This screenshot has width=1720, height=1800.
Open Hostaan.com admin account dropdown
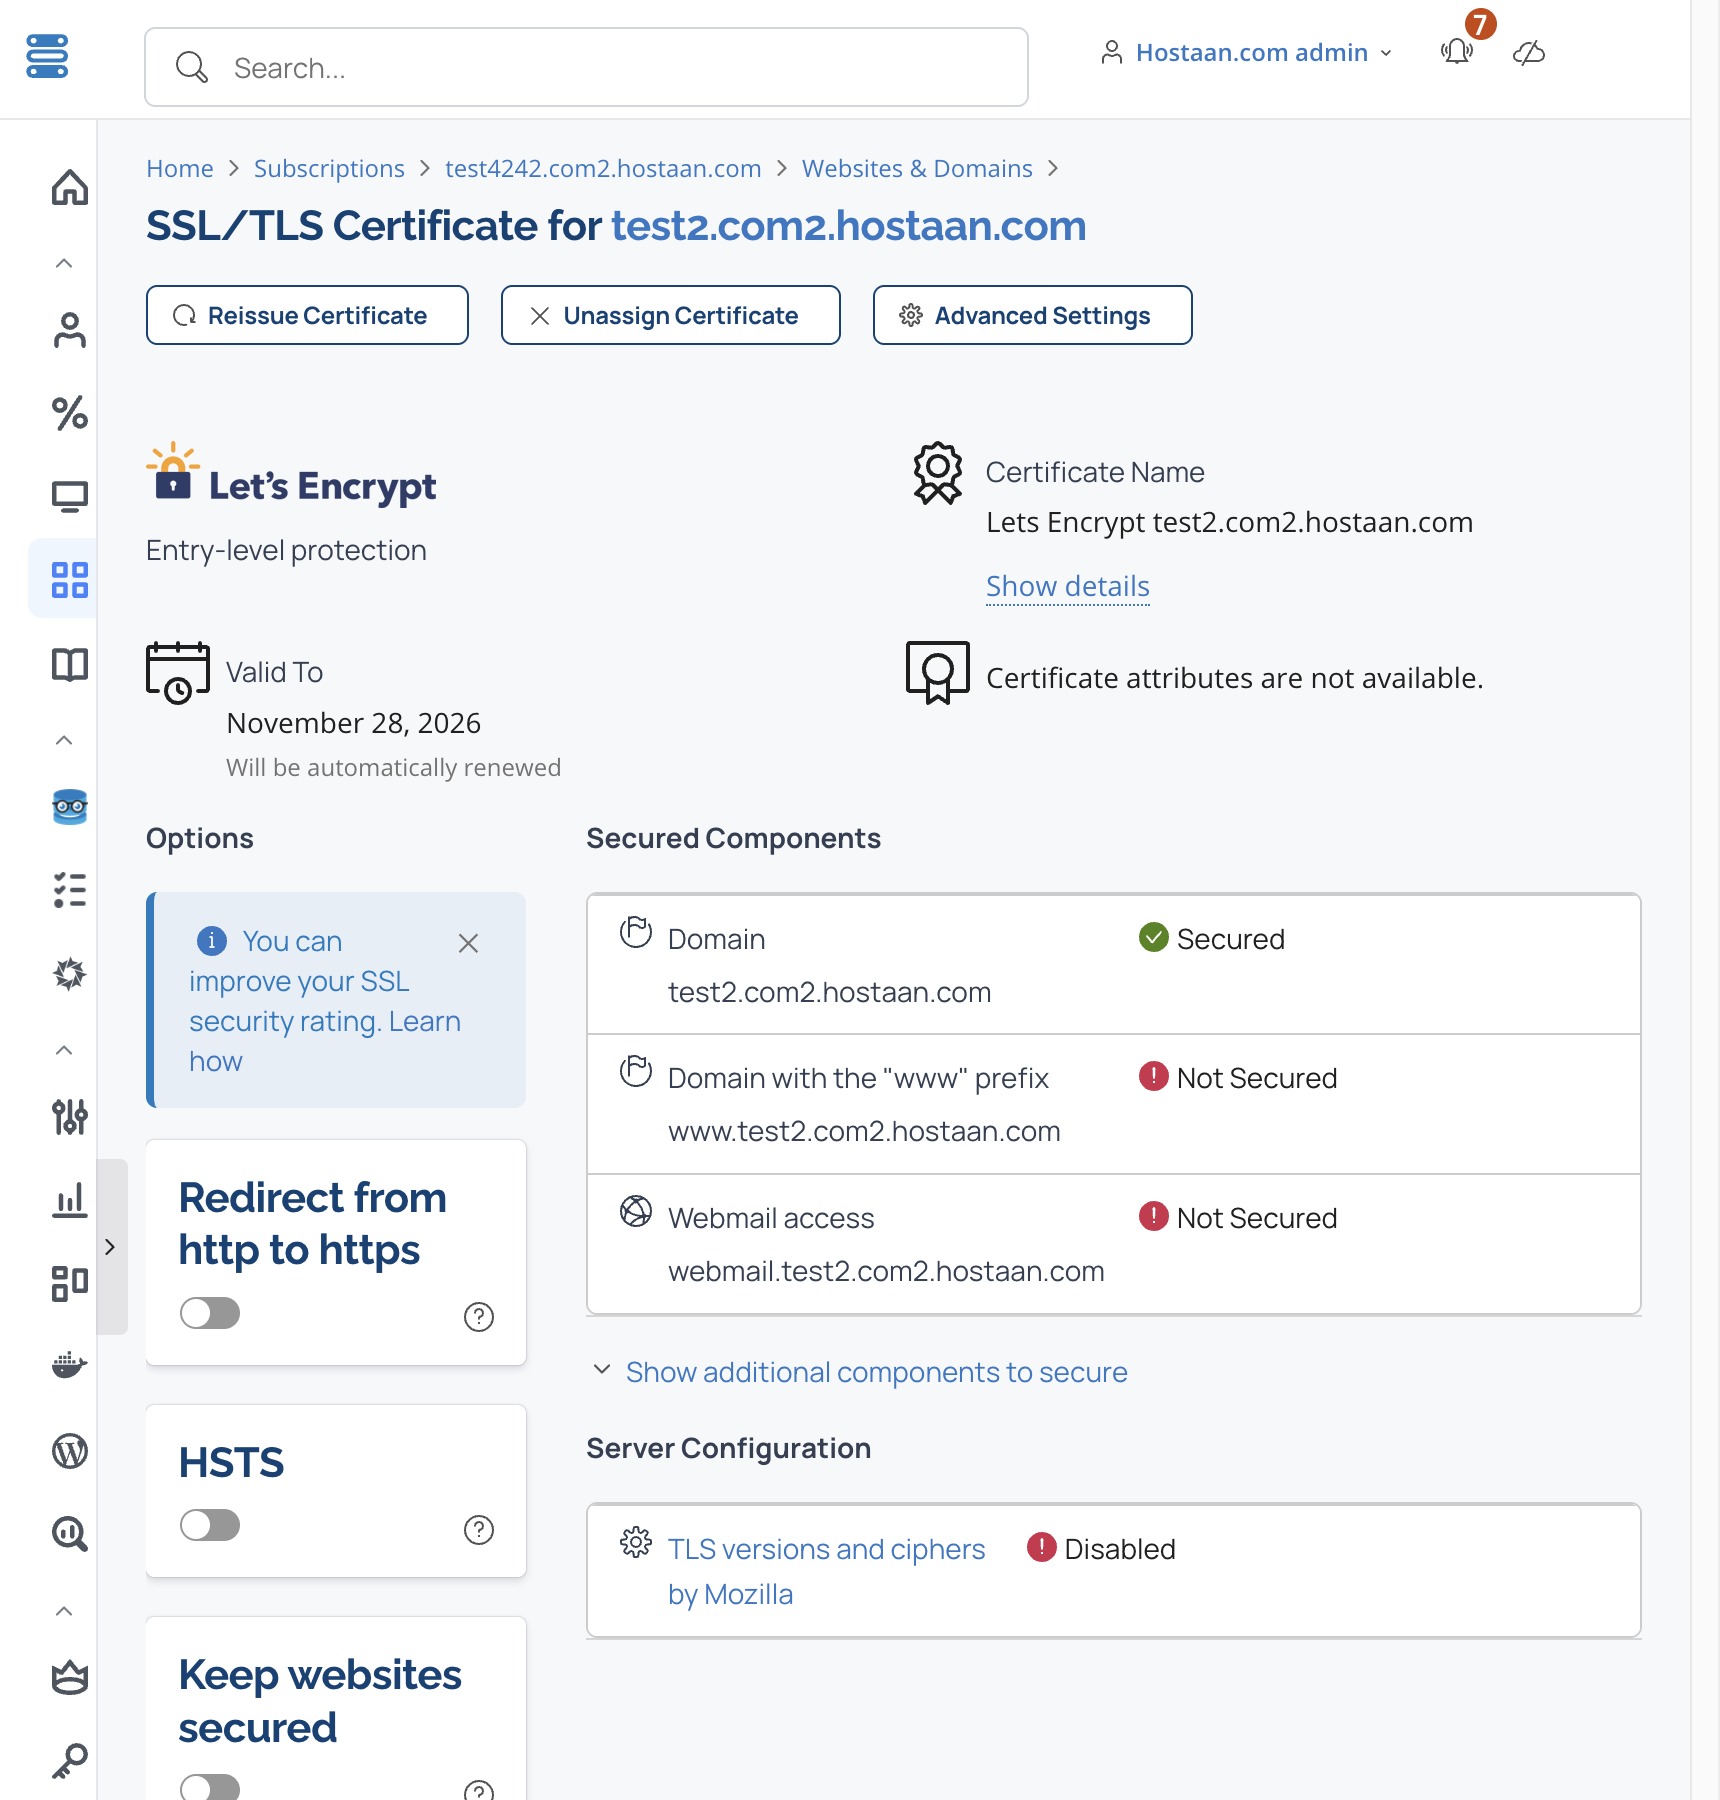1246,52
